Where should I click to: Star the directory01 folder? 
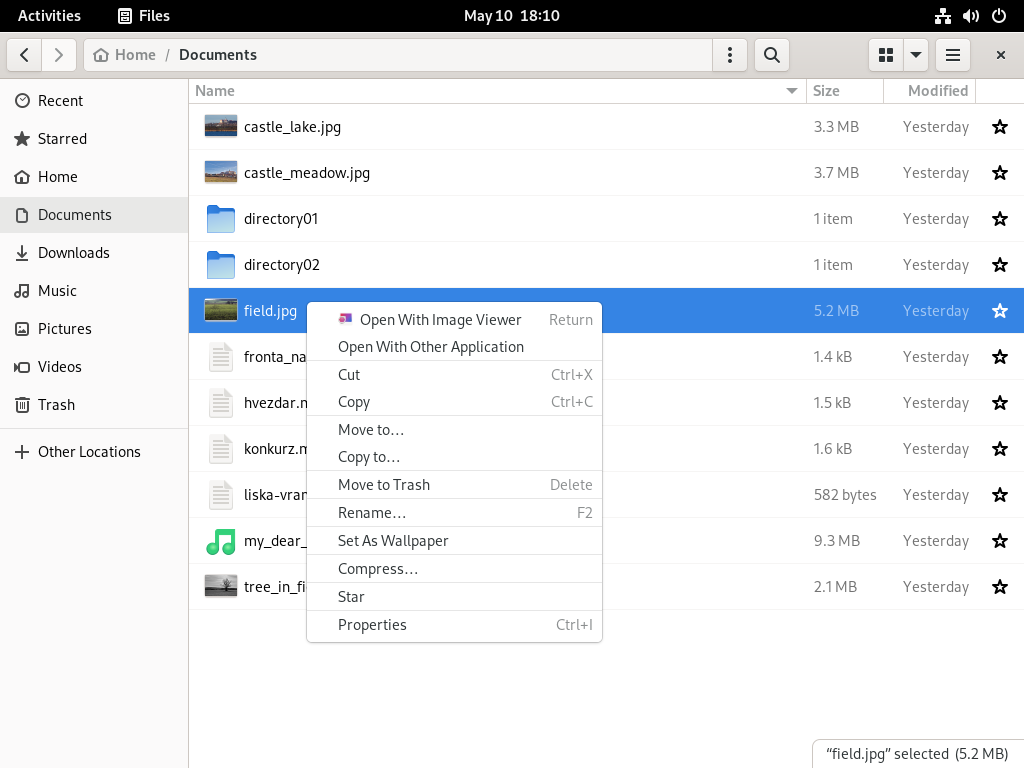coord(1000,219)
